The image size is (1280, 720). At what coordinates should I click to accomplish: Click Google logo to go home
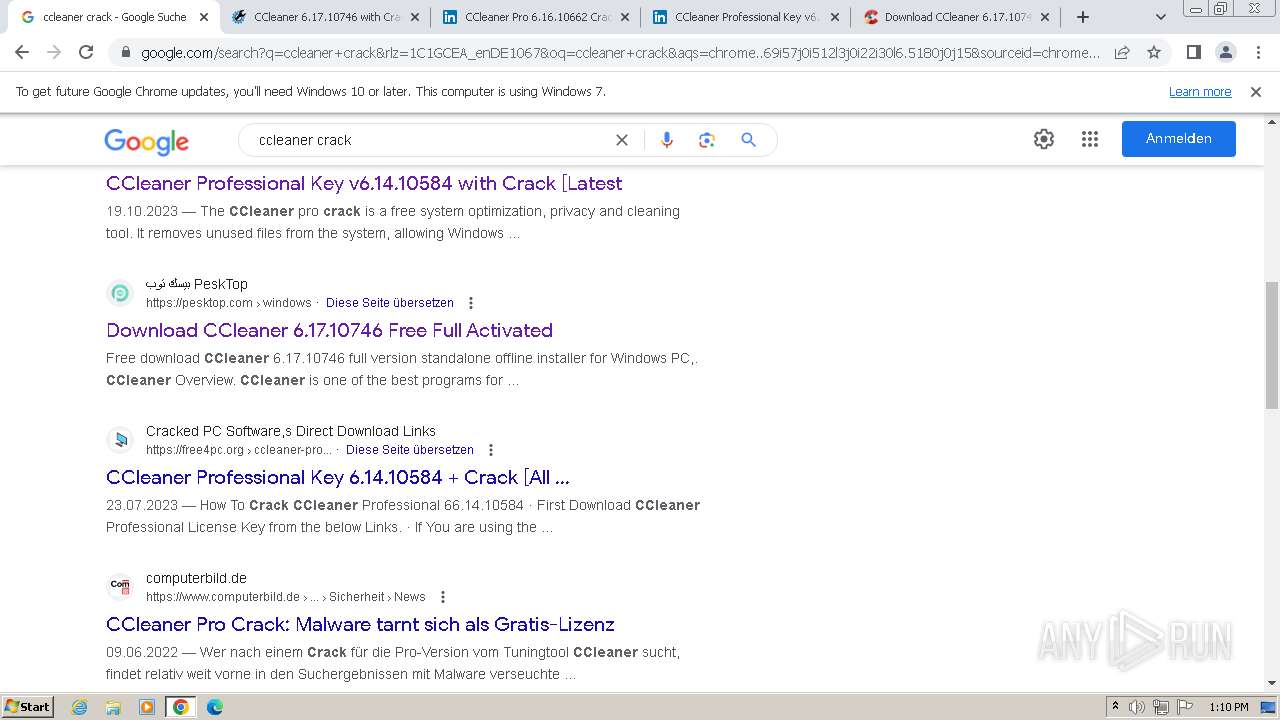click(x=146, y=141)
